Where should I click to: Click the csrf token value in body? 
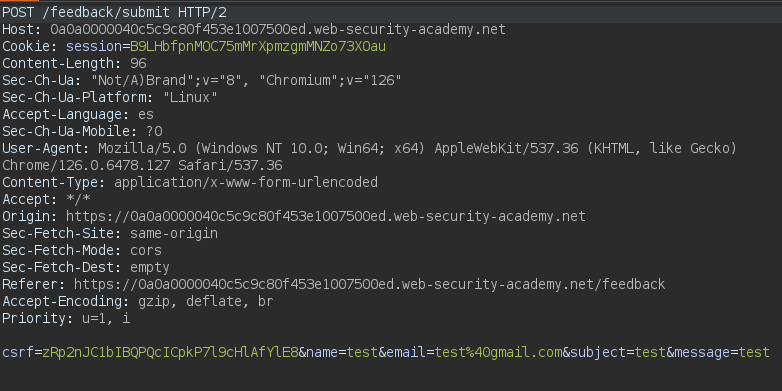[x=170, y=353]
